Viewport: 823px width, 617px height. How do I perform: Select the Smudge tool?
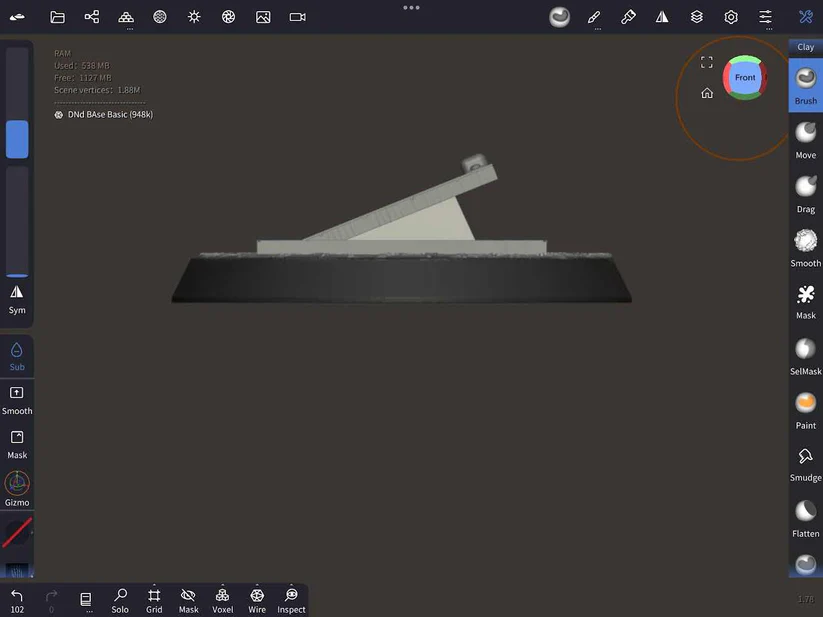pos(806,464)
